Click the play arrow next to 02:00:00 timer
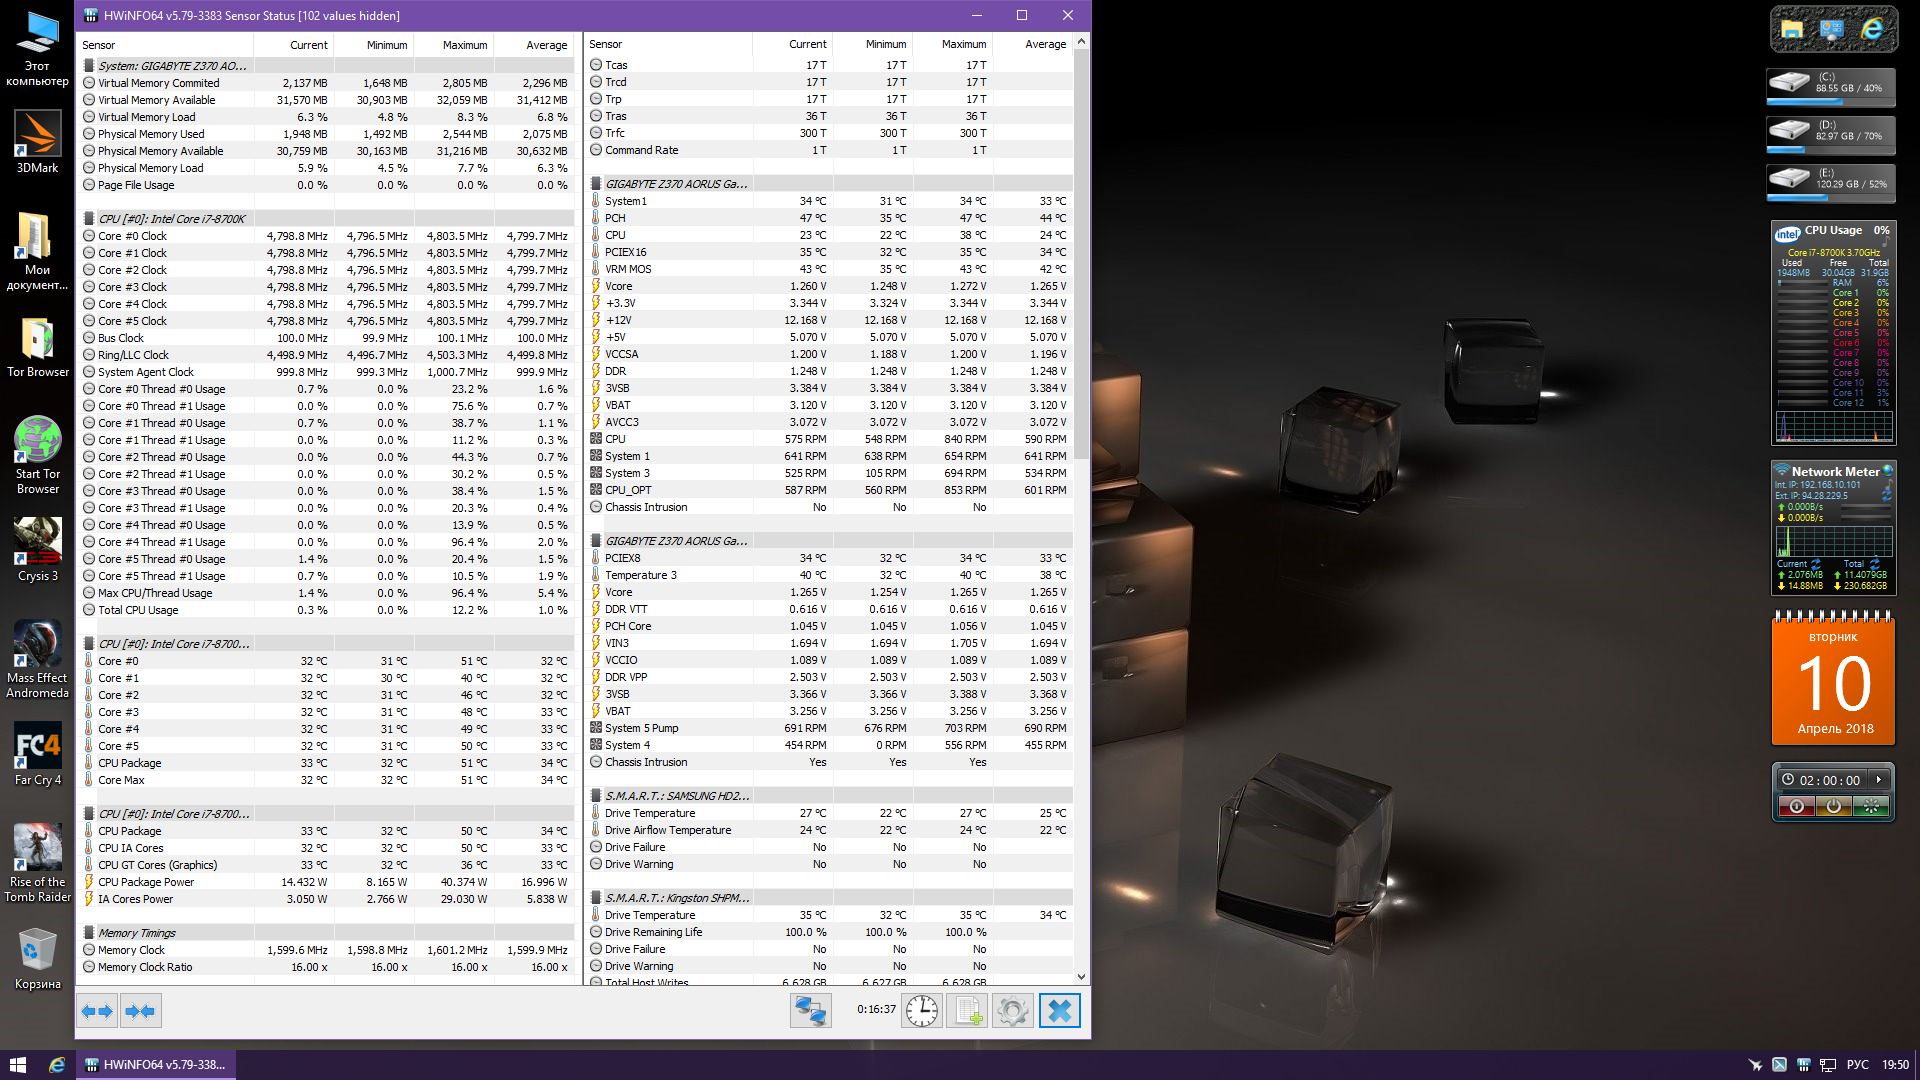This screenshot has width=1920, height=1080. click(x=1878, y=780)
